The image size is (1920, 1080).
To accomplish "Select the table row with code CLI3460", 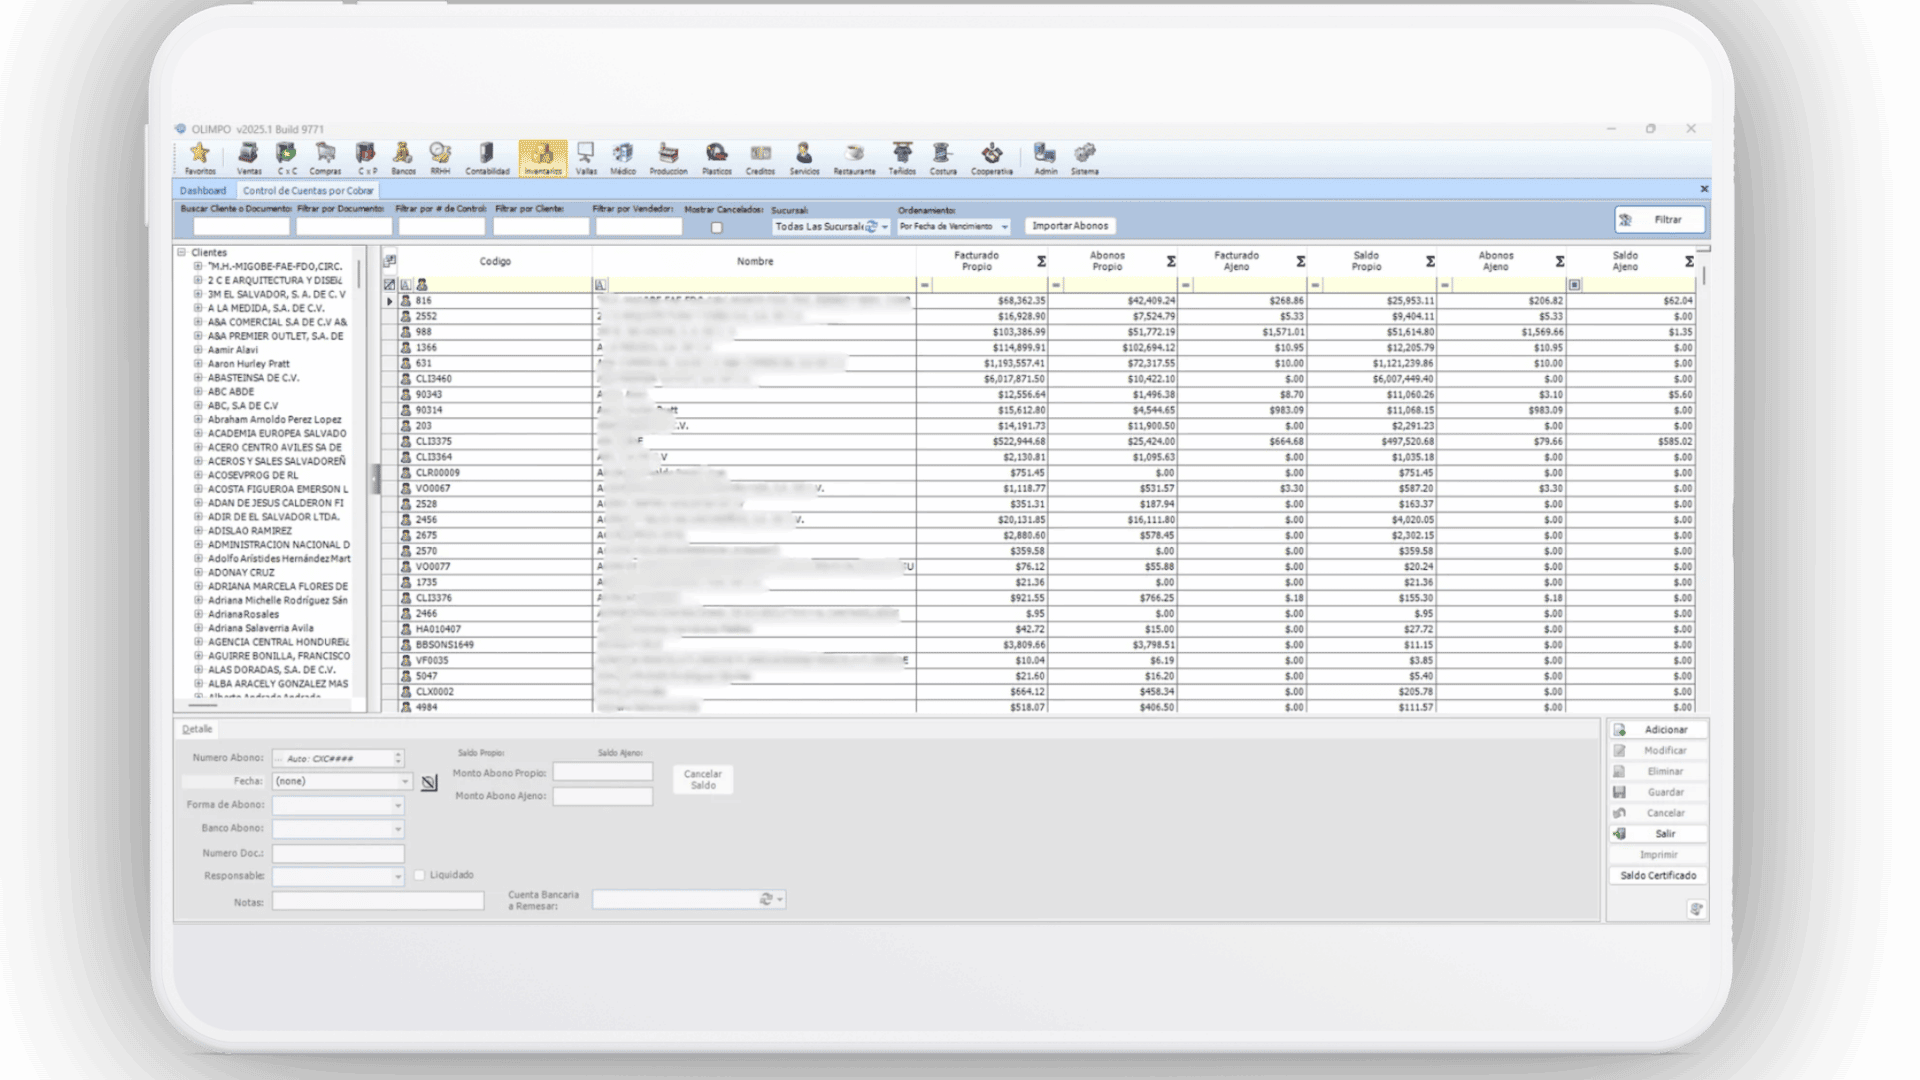I will click(x=1040, y=379).
